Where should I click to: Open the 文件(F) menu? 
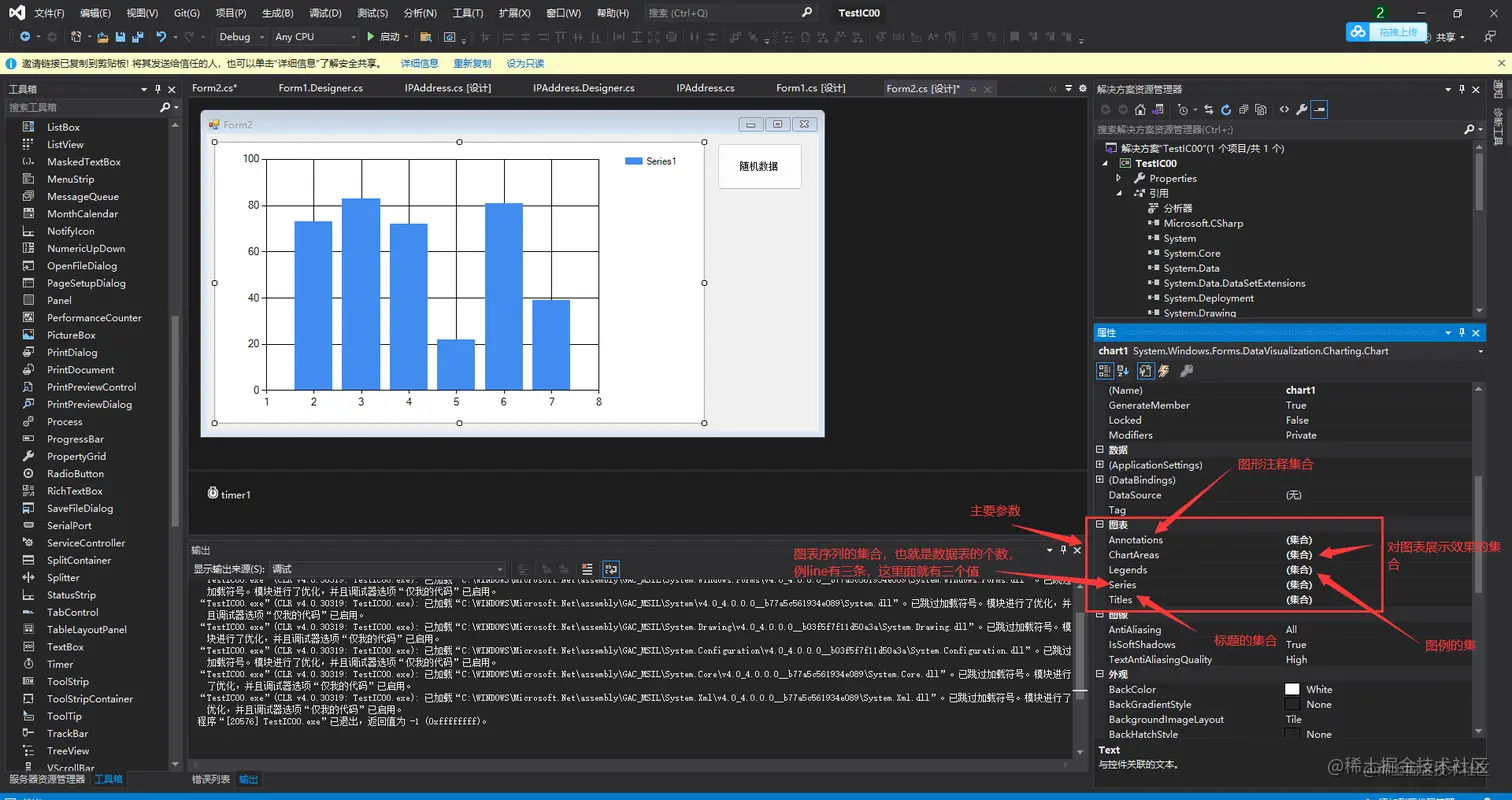click(x=49, y=13)
